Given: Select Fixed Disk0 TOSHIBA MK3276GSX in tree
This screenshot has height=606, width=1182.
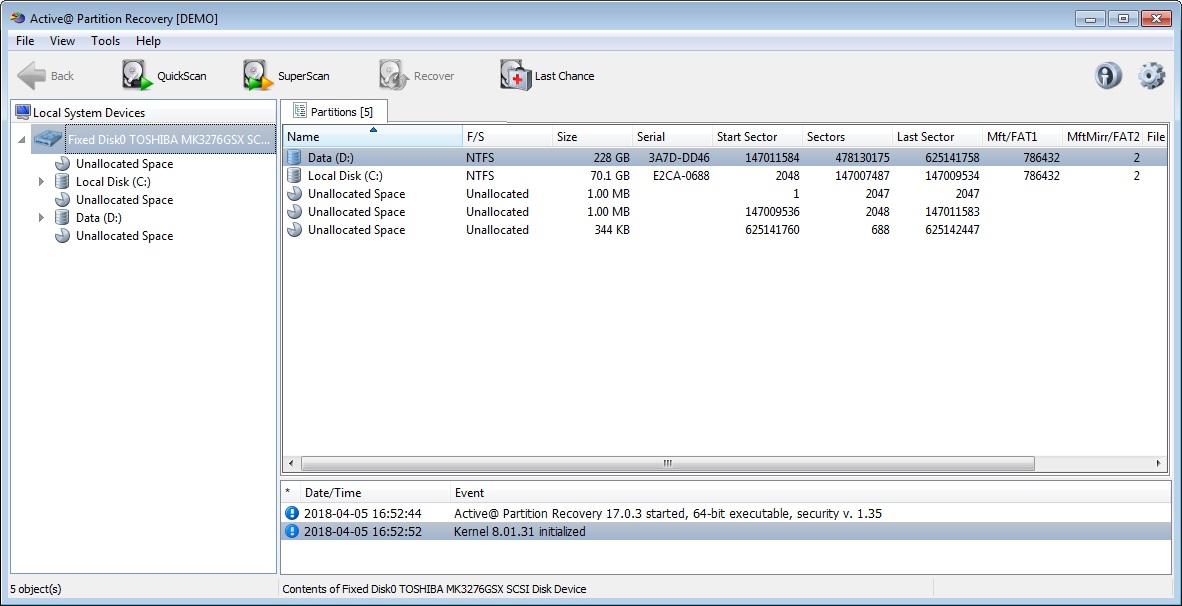Looking at the screenshot, I should [169, 139].
